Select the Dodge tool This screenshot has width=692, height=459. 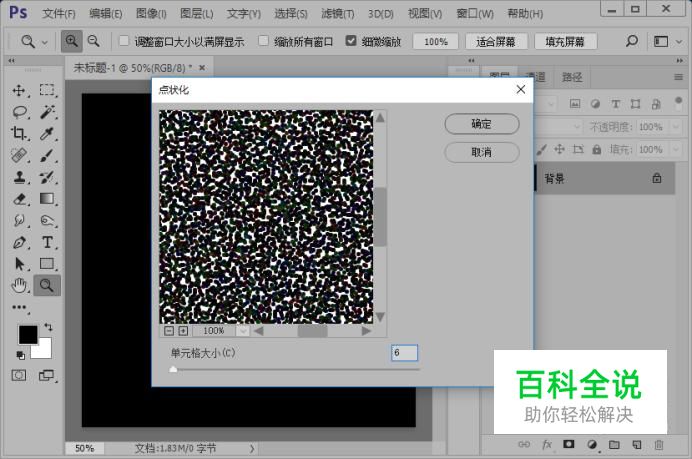[47, 220]
